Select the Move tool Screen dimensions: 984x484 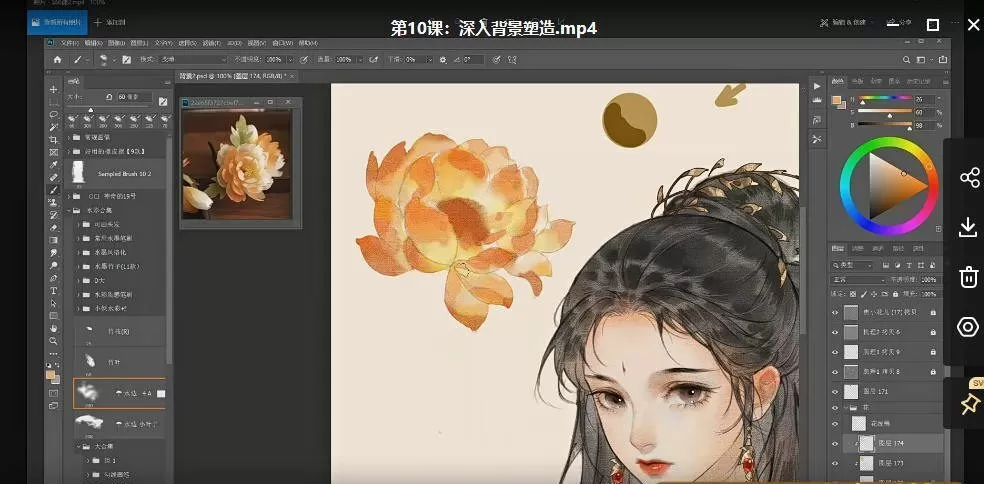pyautogui.click(x=53, y=89)
